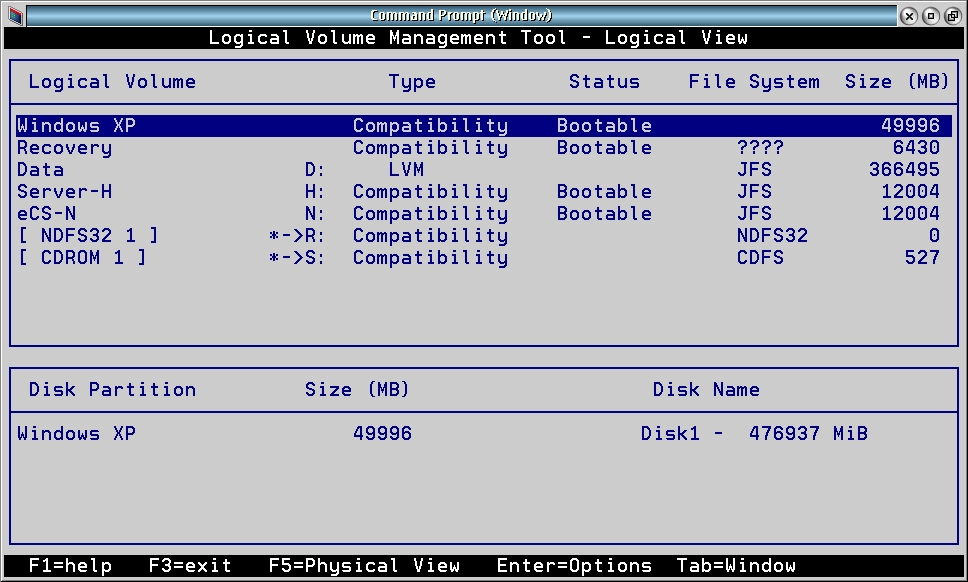Maximize the Command Prompt window
The height and width of the screenshot is (582, 968).
(x=953, y=16)
